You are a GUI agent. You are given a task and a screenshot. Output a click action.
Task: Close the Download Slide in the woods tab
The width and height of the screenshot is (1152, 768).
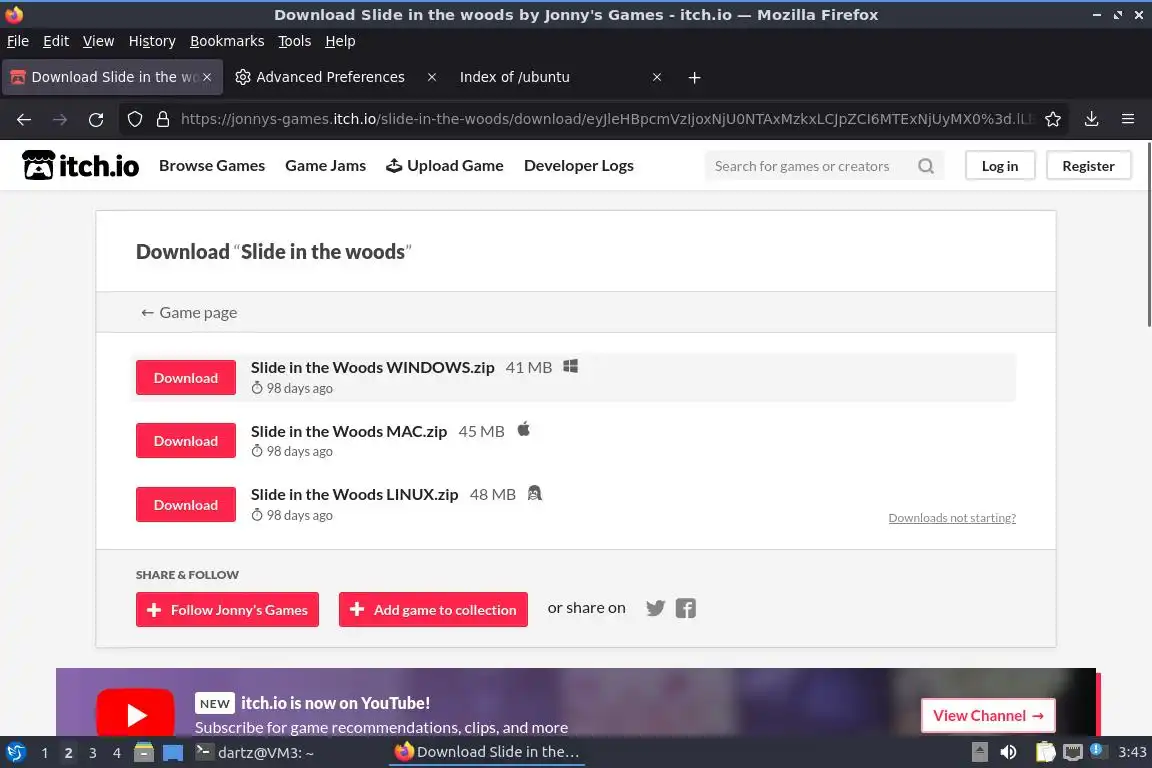click(207, 77)
